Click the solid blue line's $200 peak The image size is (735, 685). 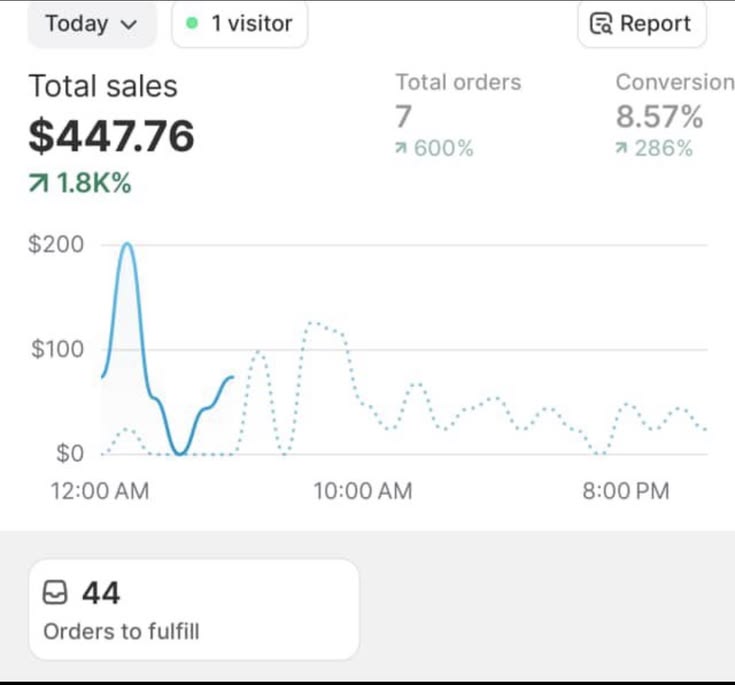pyautogui.click(x=127, y=244)
